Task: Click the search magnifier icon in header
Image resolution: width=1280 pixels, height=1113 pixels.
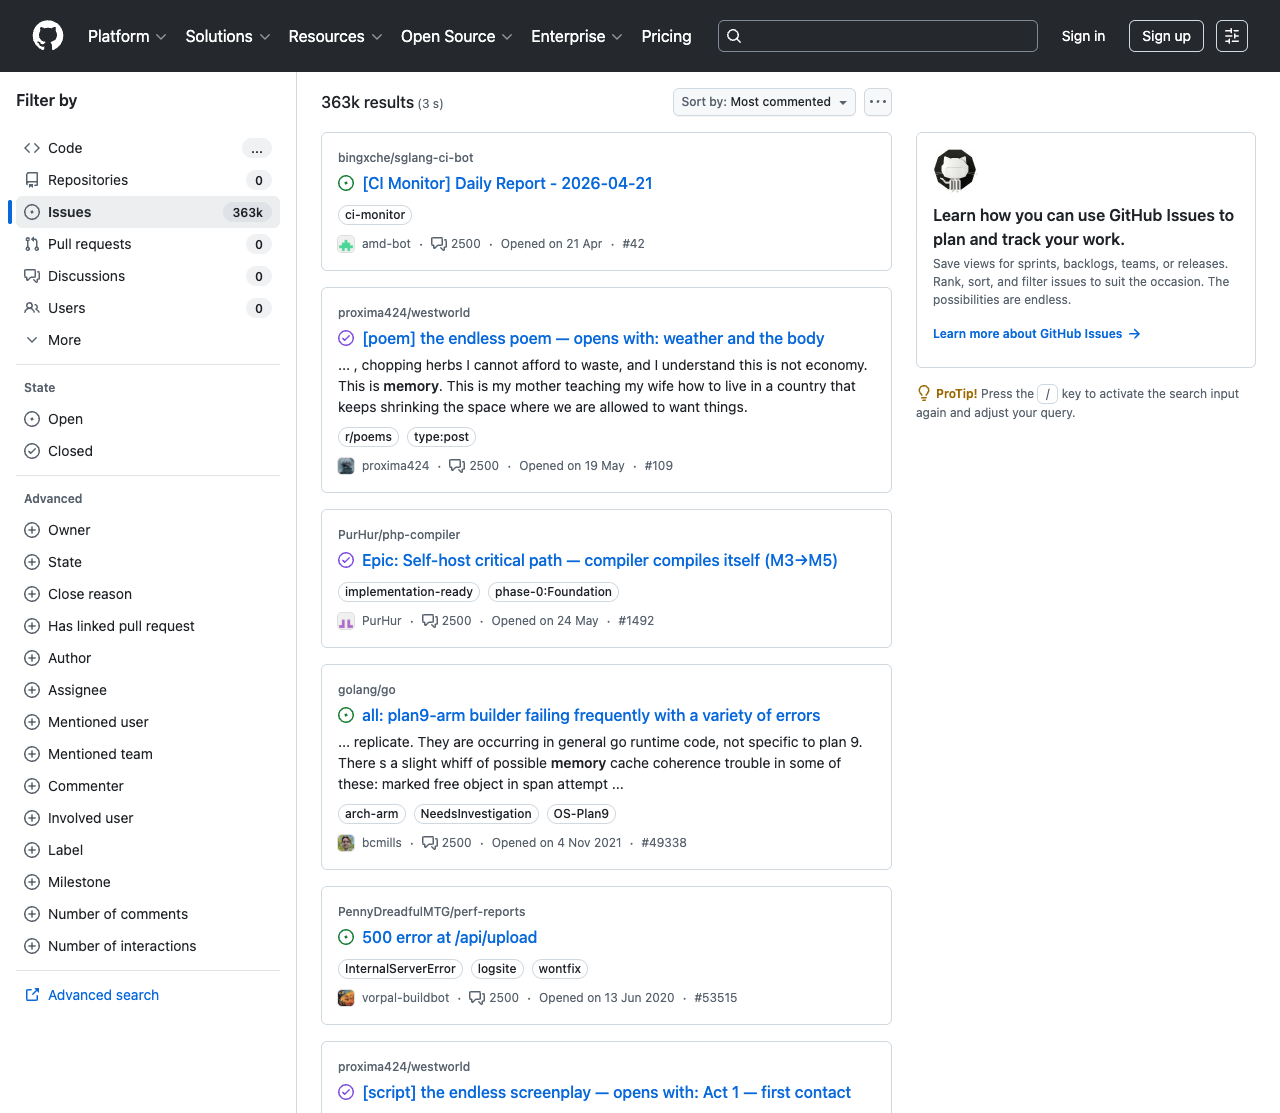Action: [x=734, y=36]
